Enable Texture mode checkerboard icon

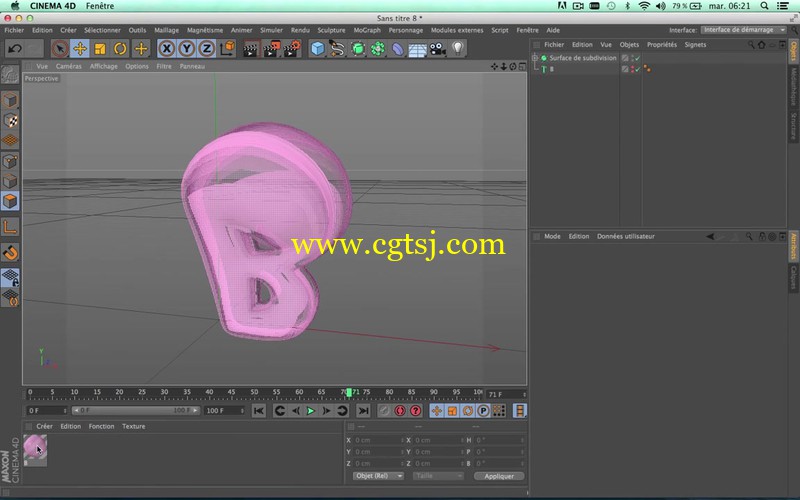10,120
